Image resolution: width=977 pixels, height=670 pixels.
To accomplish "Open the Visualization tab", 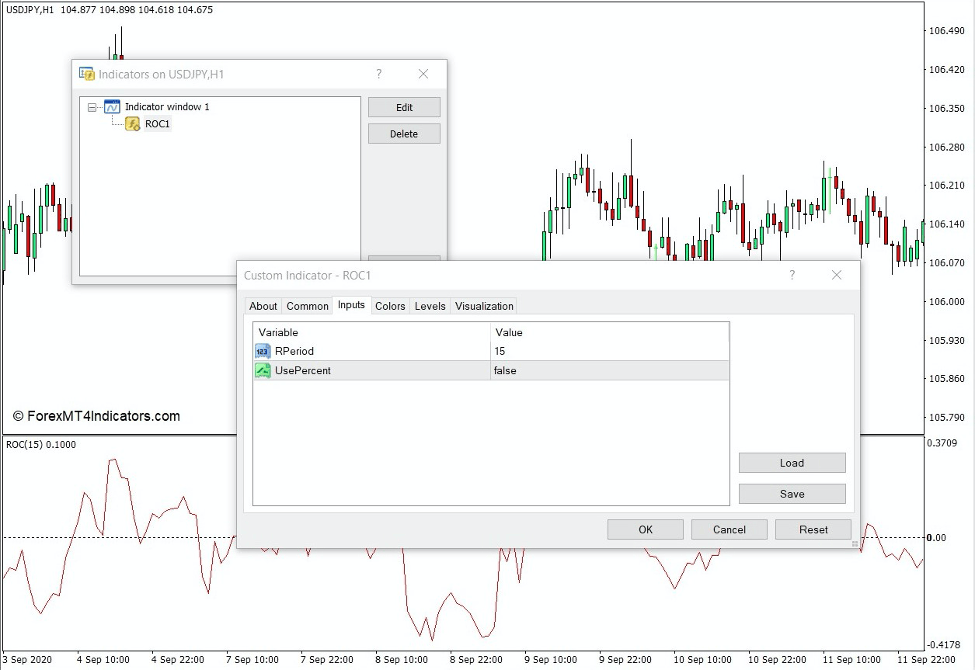I will tap(484, 306).
